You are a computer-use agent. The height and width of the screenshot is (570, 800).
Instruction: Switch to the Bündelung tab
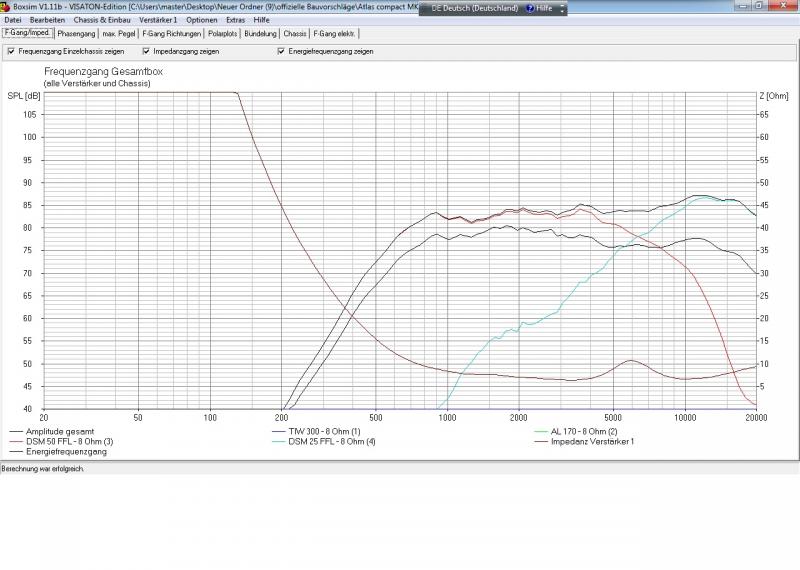point(261,34)
